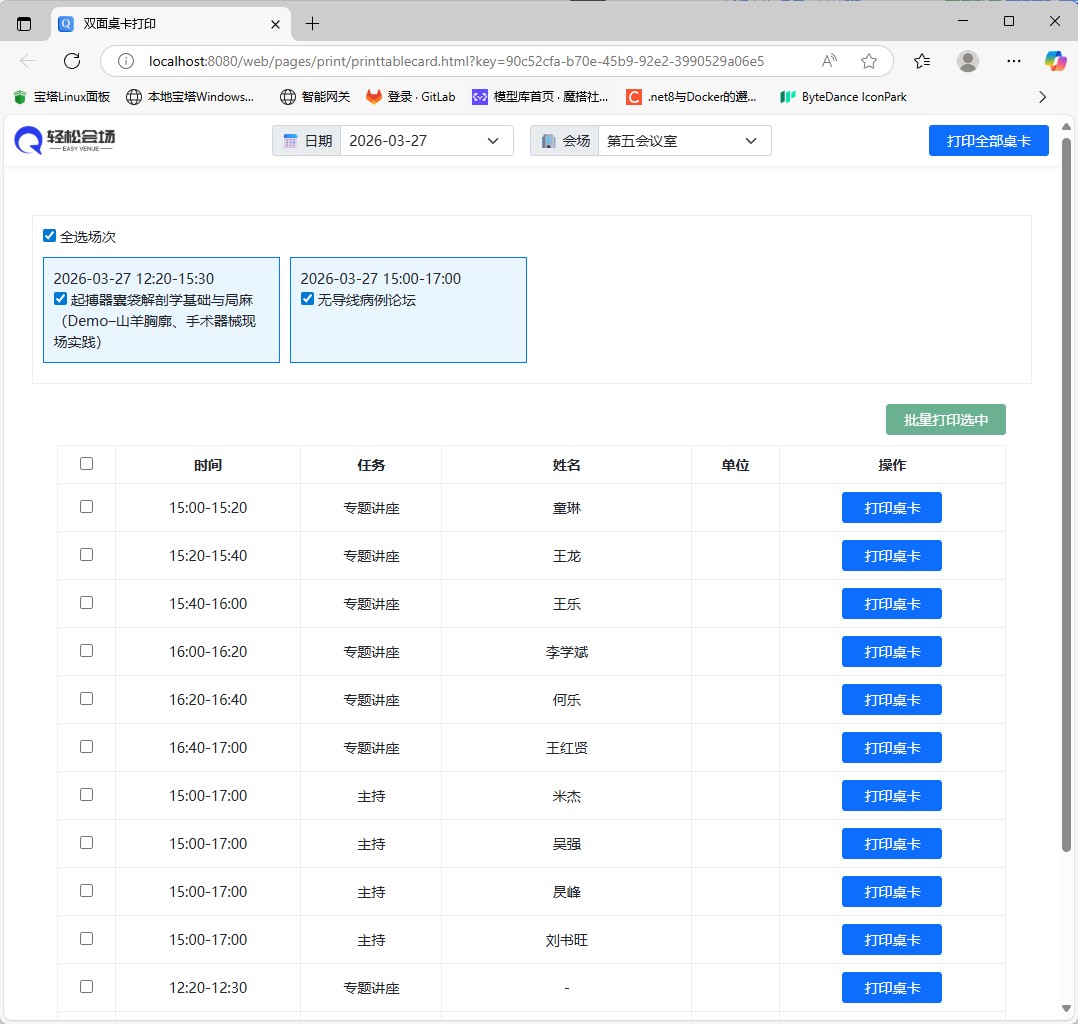Viewport: 1078px width, 1024px height.
Task: Open site information icon in address bar
Action: tap(126, 61)
